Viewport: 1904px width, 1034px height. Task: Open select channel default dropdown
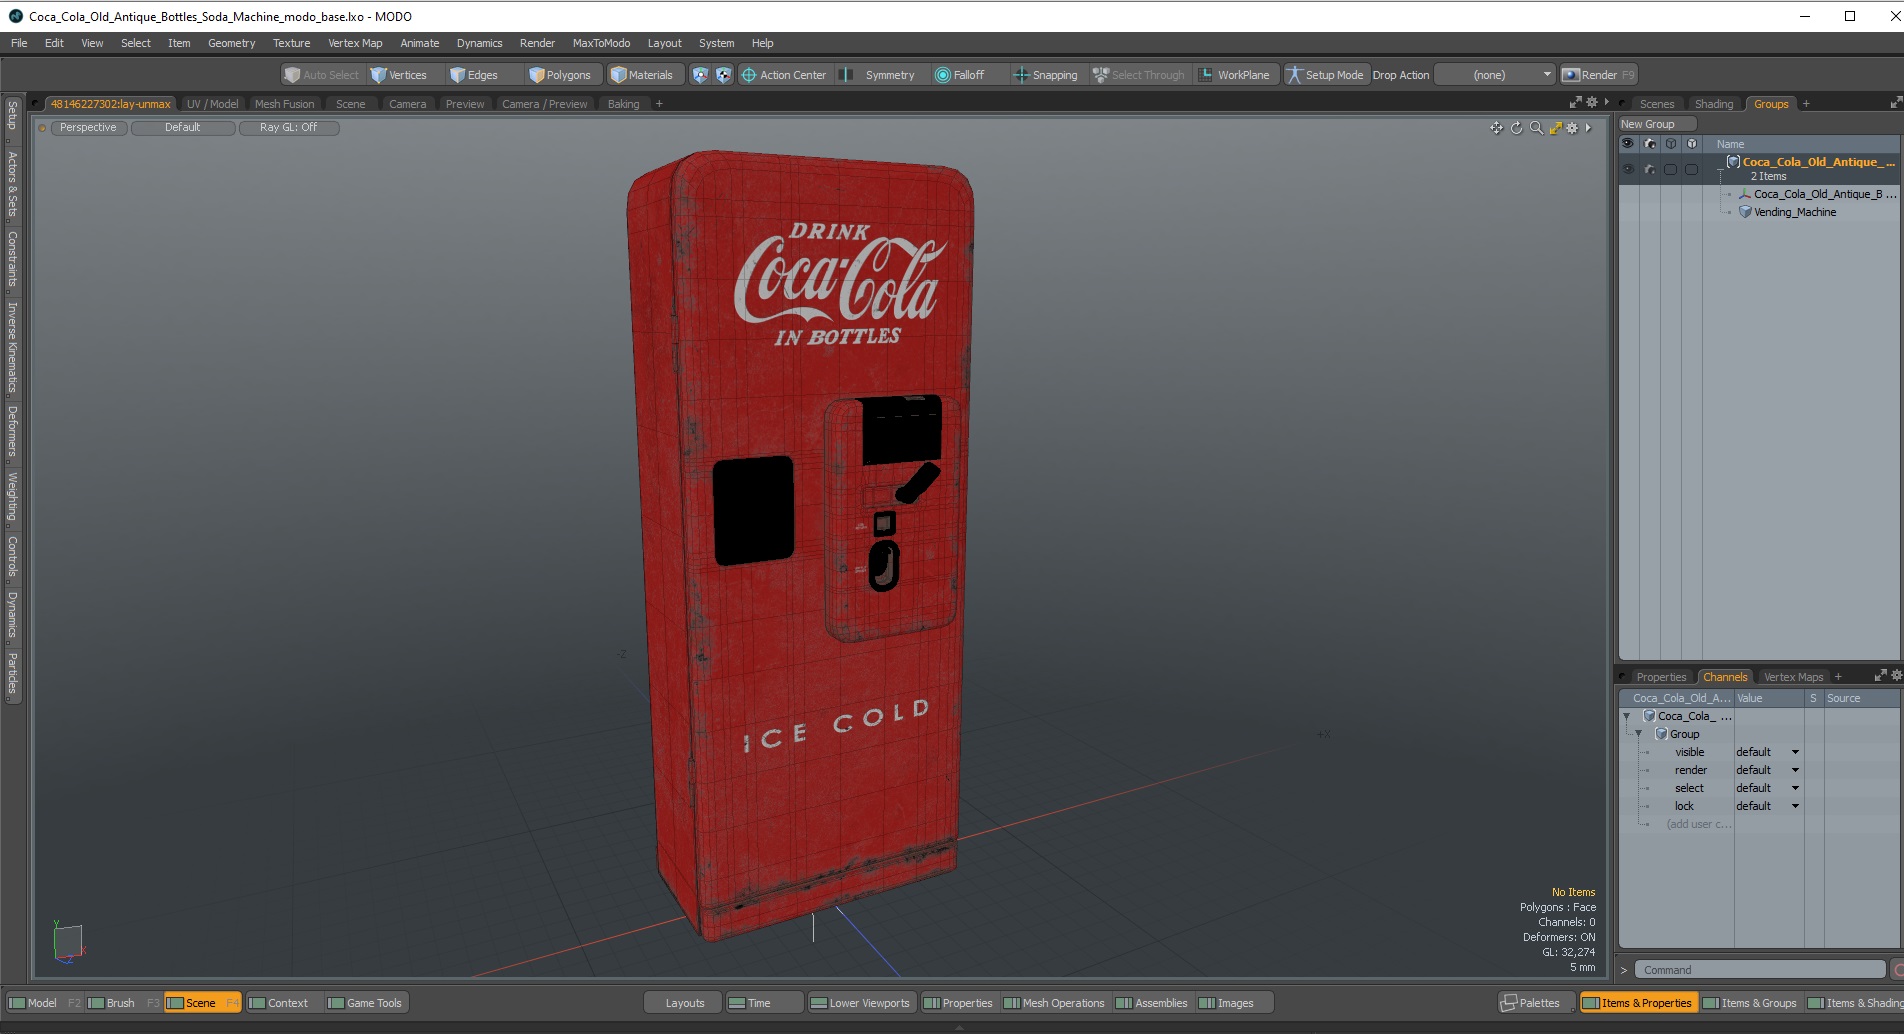tap(1768, 788)
